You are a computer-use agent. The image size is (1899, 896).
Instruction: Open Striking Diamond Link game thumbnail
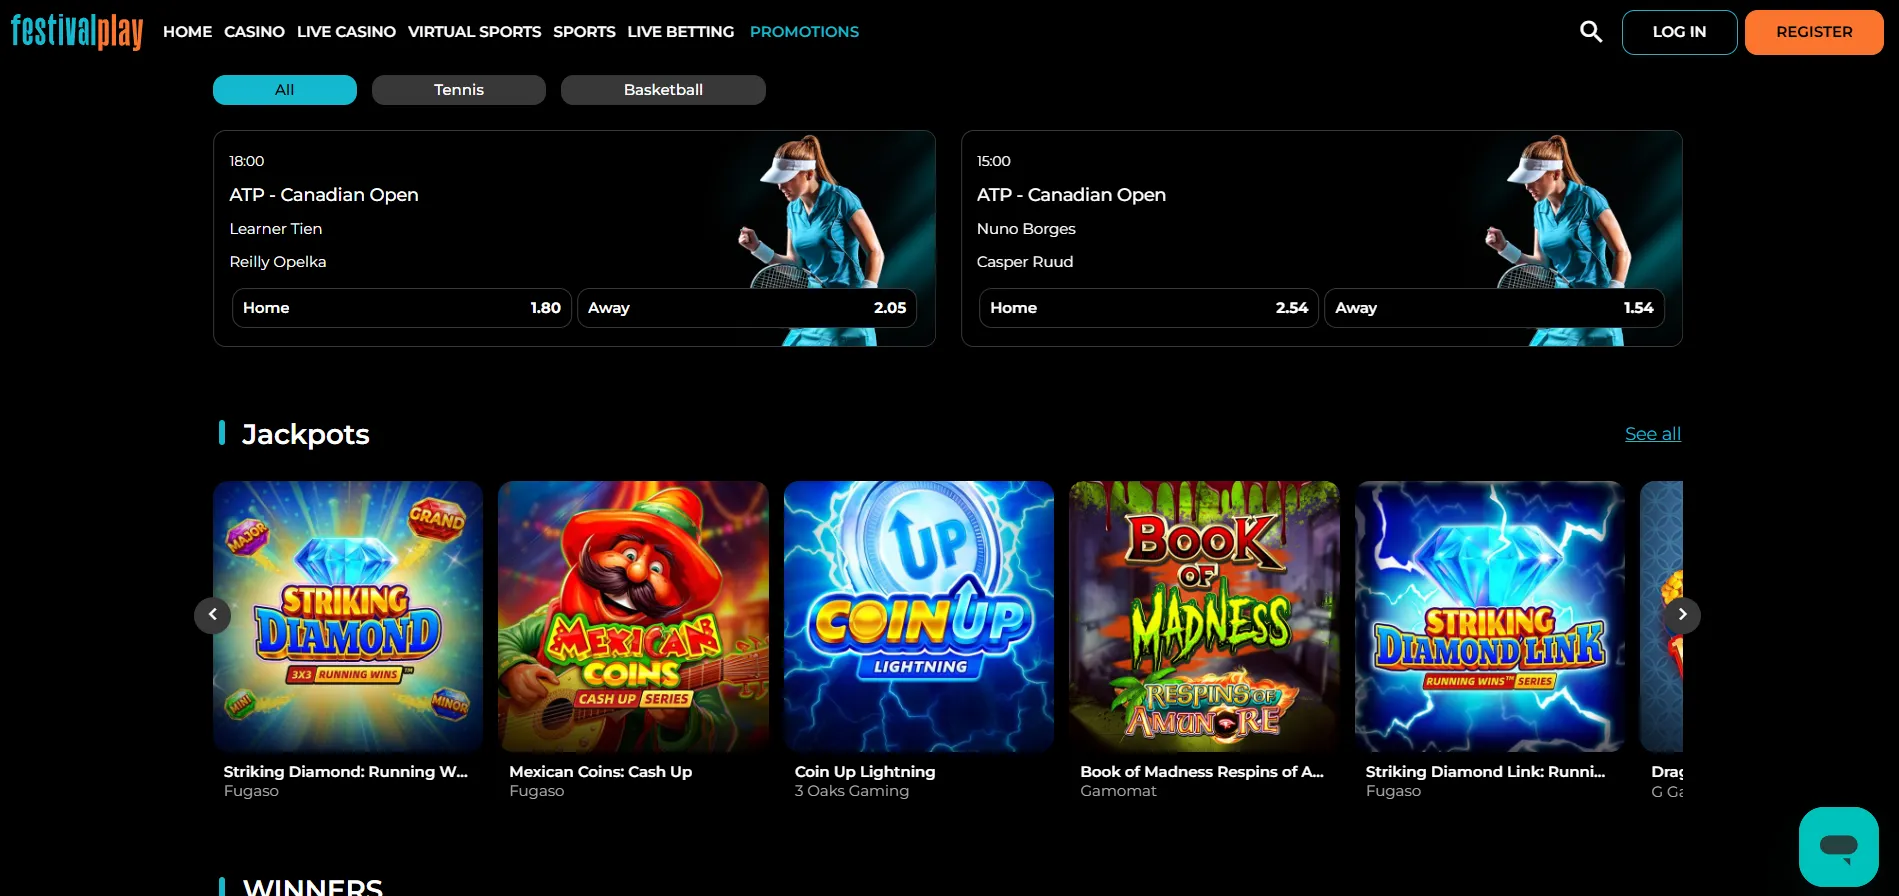coord(1490,616)
